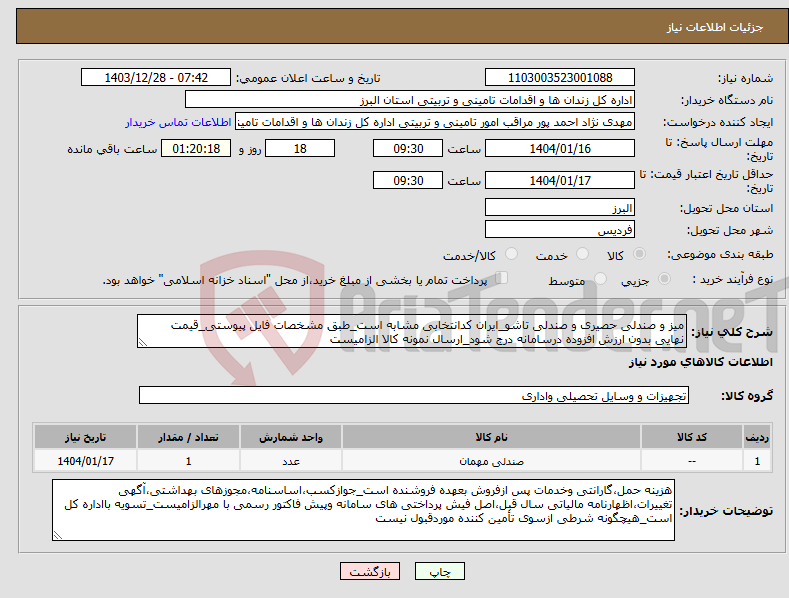Click the چاپ (print) button
Screen dimensions: 789x598
(x=439, y=572)
